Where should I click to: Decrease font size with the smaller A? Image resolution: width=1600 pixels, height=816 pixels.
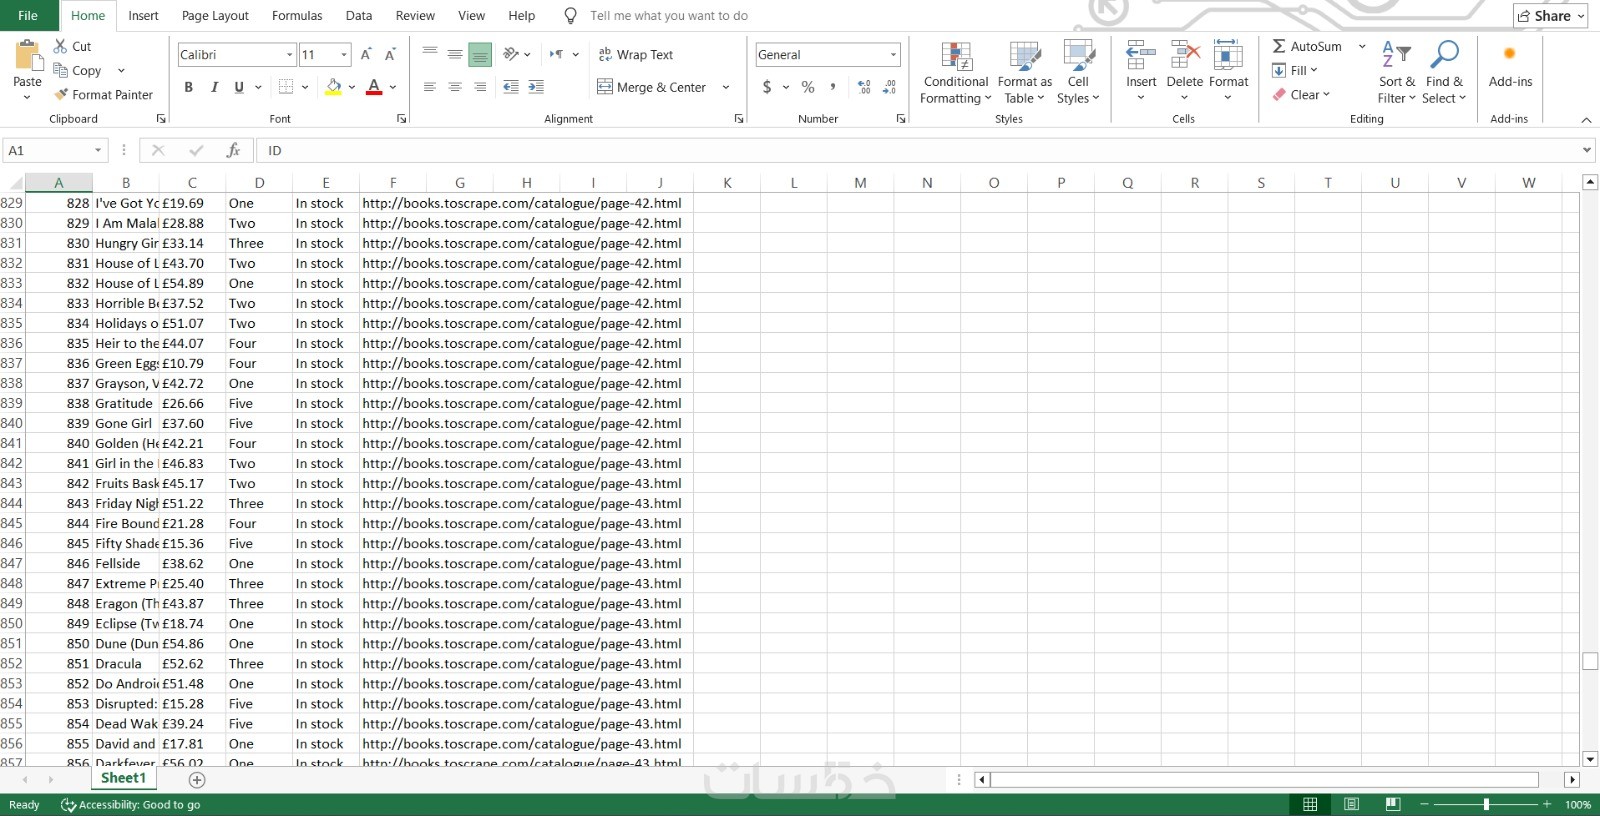(x=390, y=55)
